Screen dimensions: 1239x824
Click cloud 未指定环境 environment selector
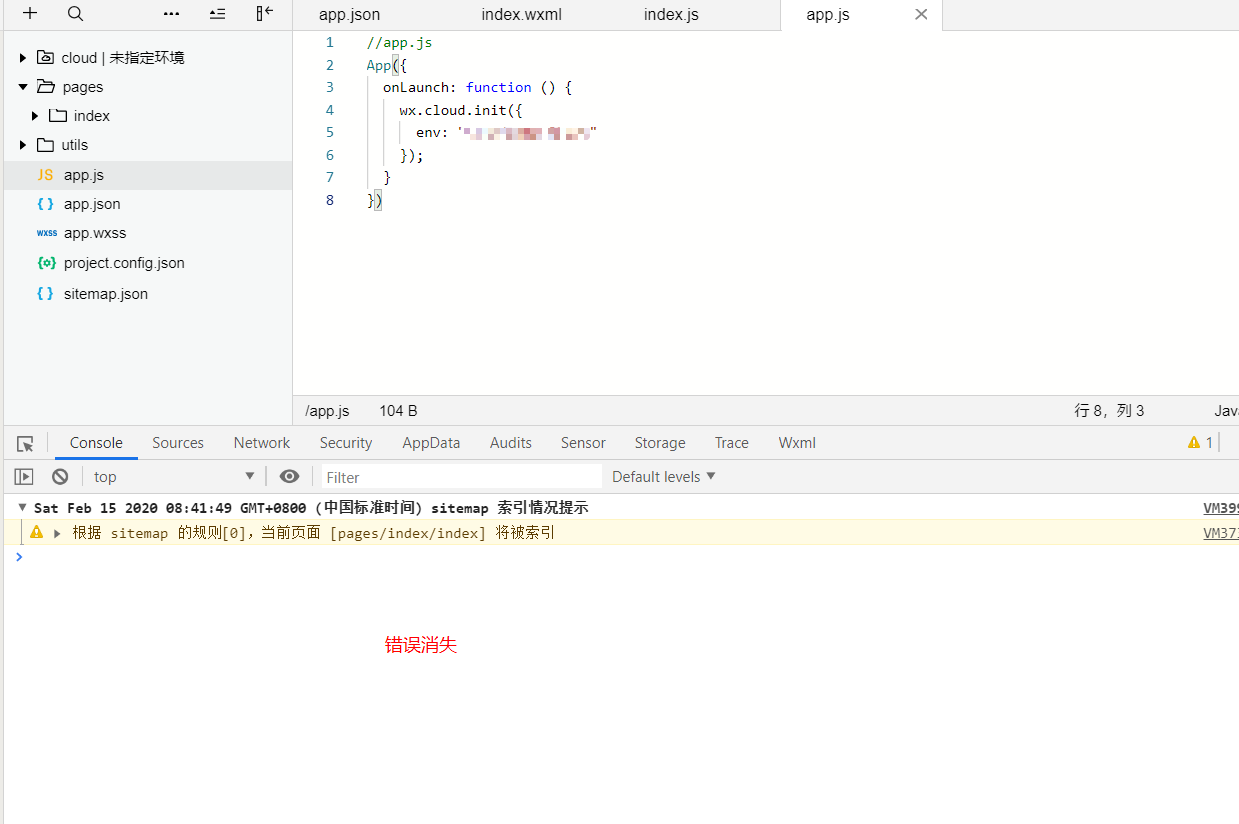[x=113, y=57]
